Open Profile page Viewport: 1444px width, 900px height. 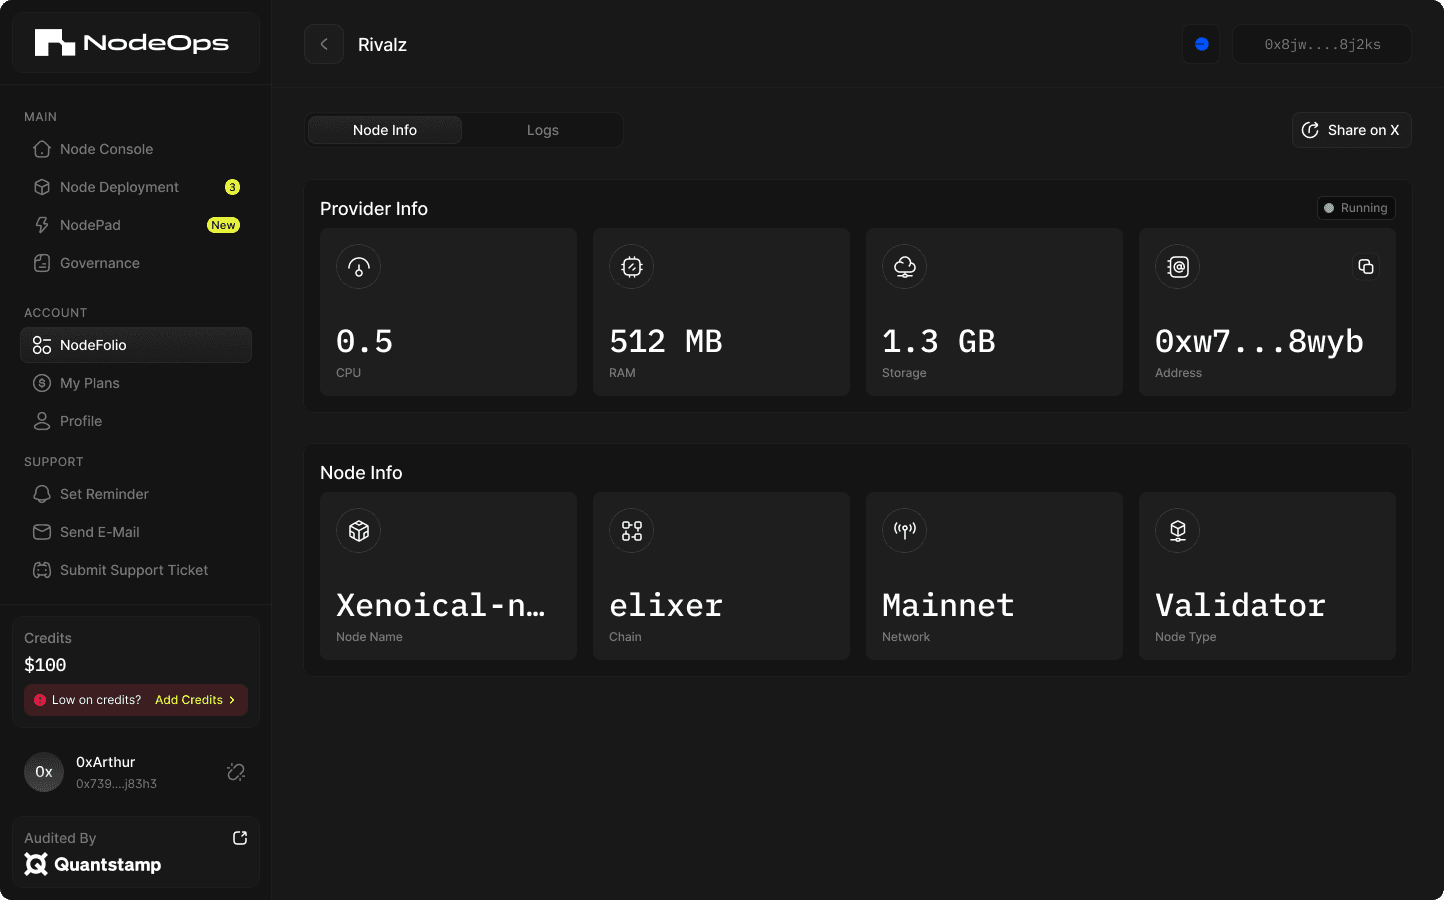click(136, 421)
